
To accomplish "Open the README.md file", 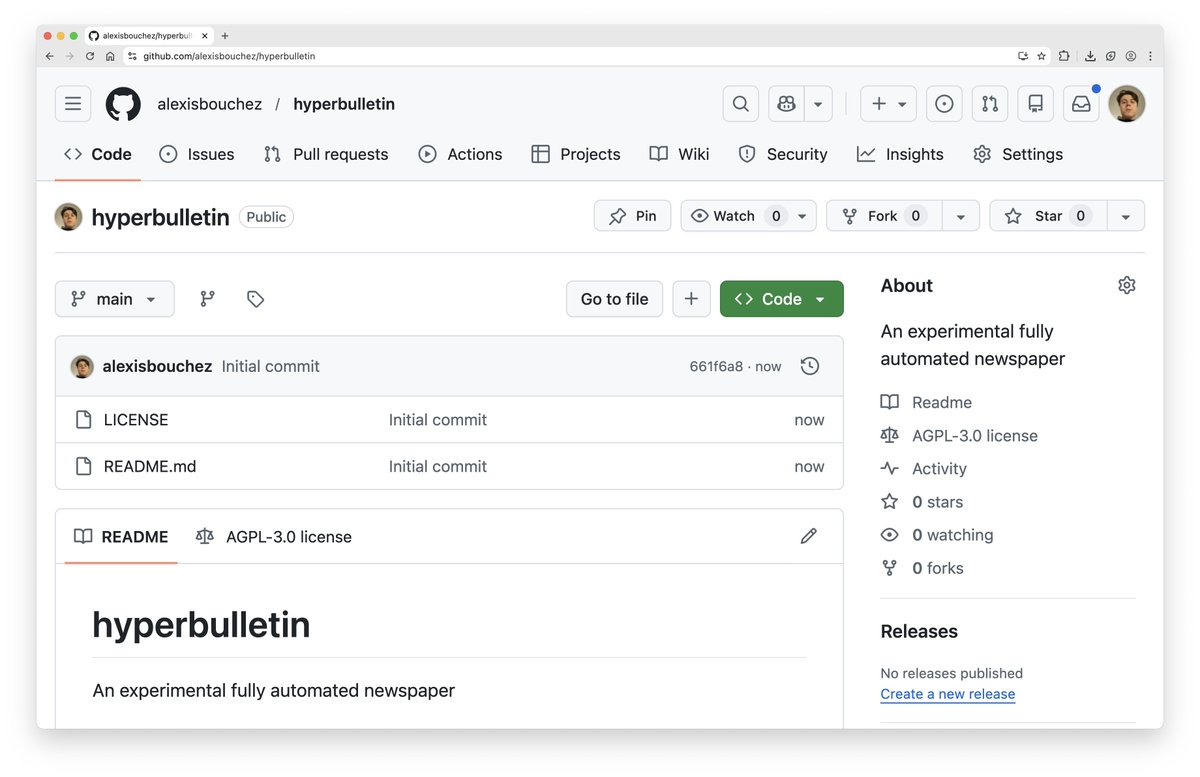I will pos(150,466).
